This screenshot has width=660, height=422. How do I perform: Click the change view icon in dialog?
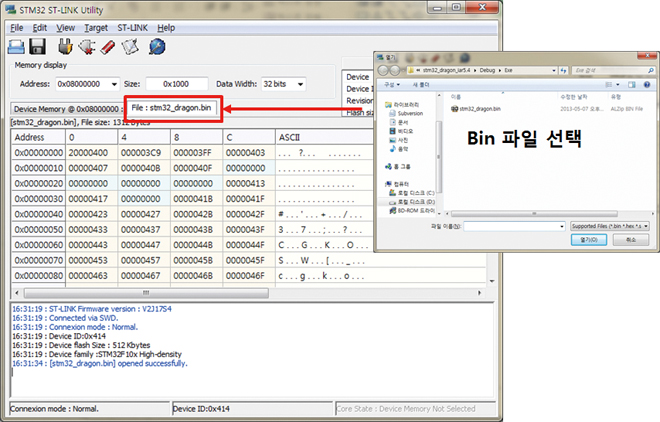coord(609,85)
